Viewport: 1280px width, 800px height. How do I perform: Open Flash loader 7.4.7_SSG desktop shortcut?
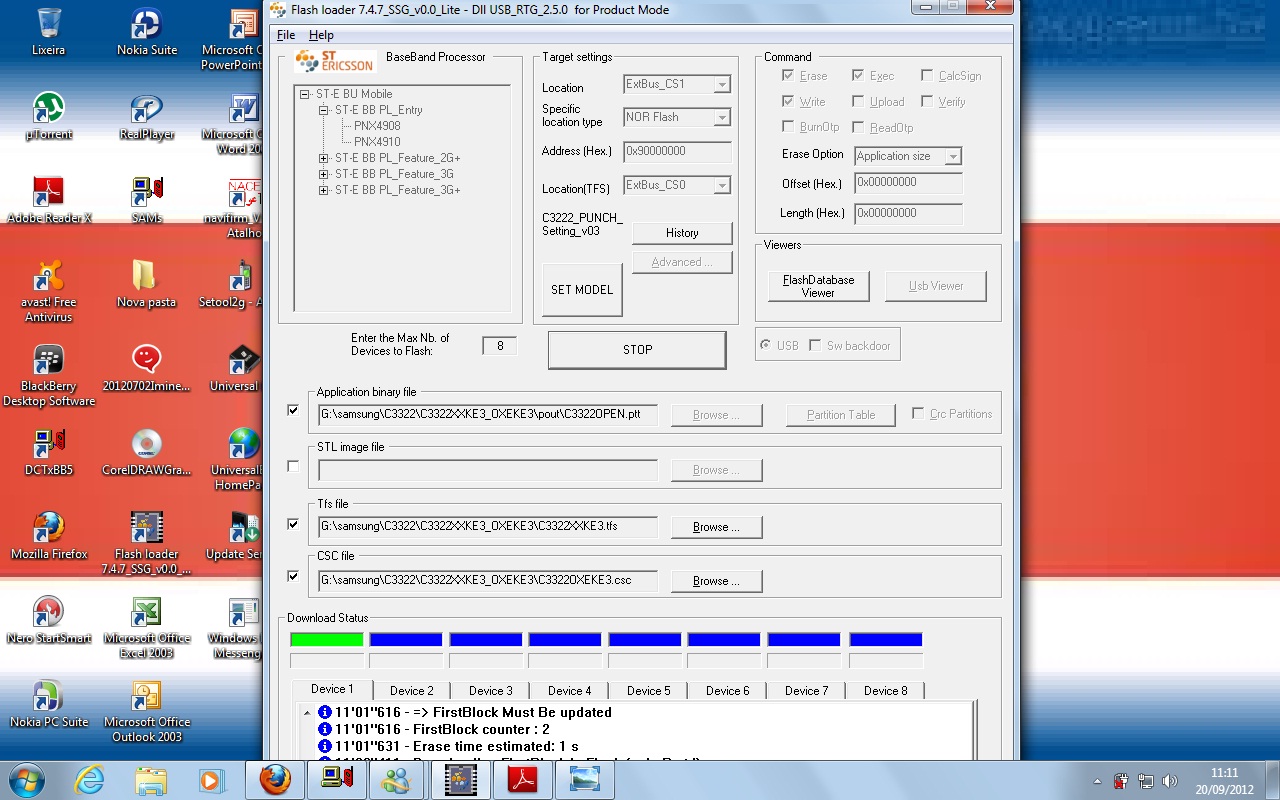[146, 543]
